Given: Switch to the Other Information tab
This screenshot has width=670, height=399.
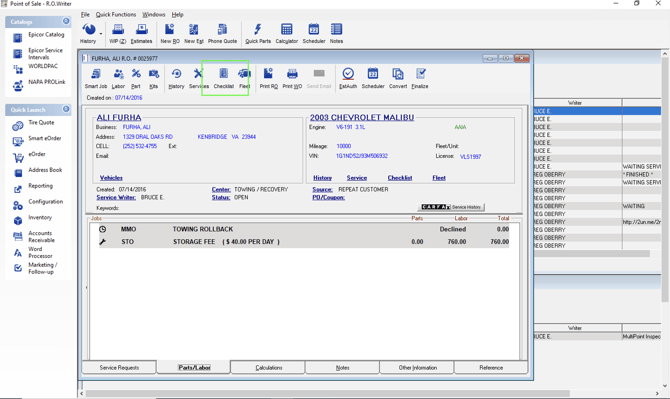Looking at the screenshot, I should pyautogui.click(x=417, y=367).
